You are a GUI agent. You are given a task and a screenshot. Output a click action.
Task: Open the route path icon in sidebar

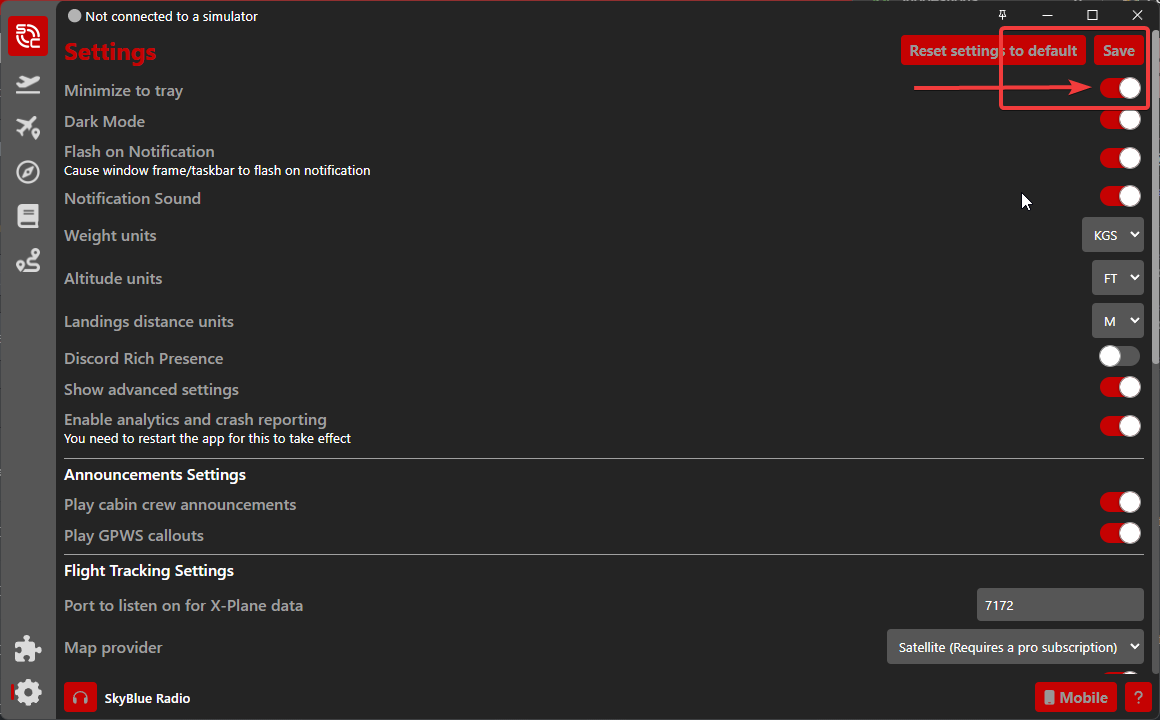(28, 261)
